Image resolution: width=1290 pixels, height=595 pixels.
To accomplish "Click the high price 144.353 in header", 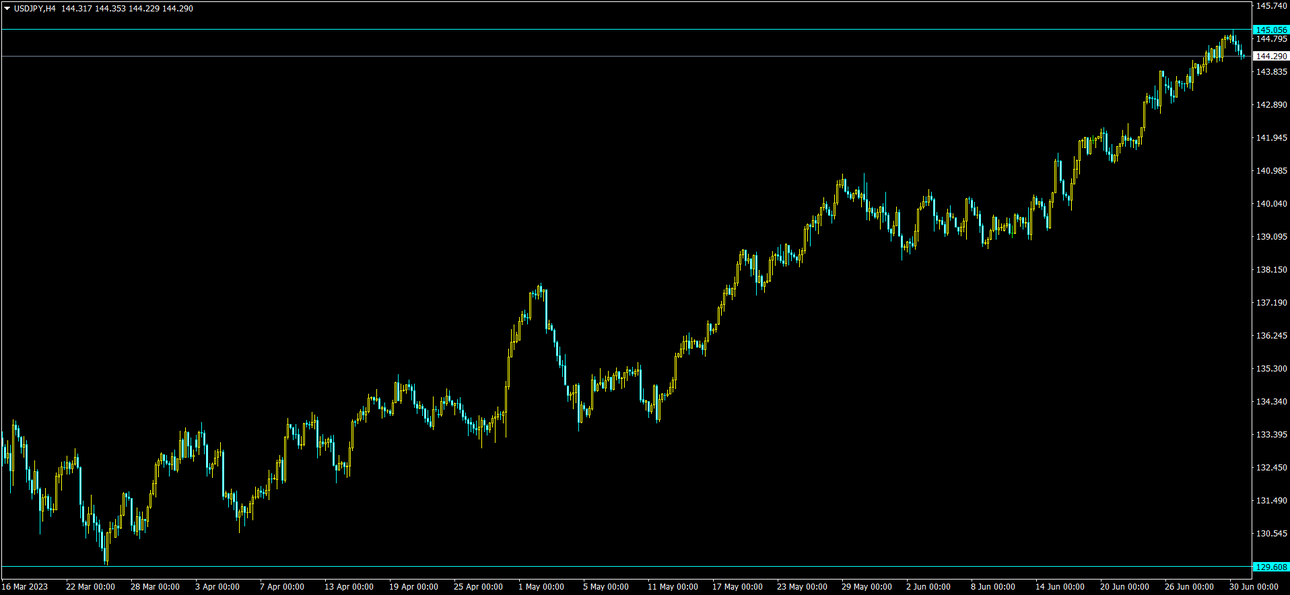I will click(x=110, y=8).
